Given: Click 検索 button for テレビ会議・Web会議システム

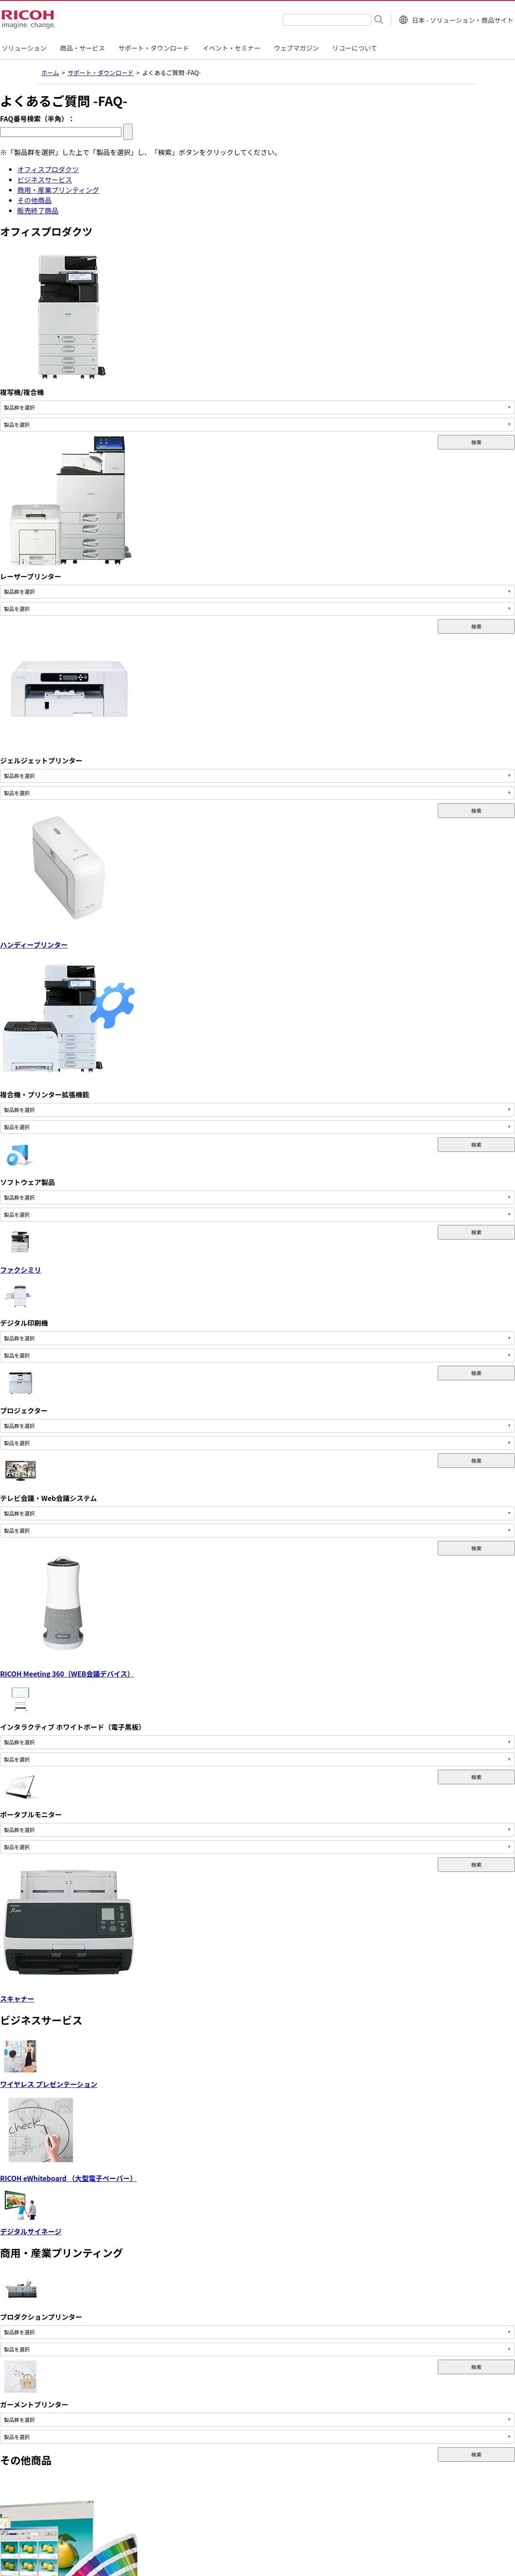Looking at the screenshot, I should tap(476, 1548).
